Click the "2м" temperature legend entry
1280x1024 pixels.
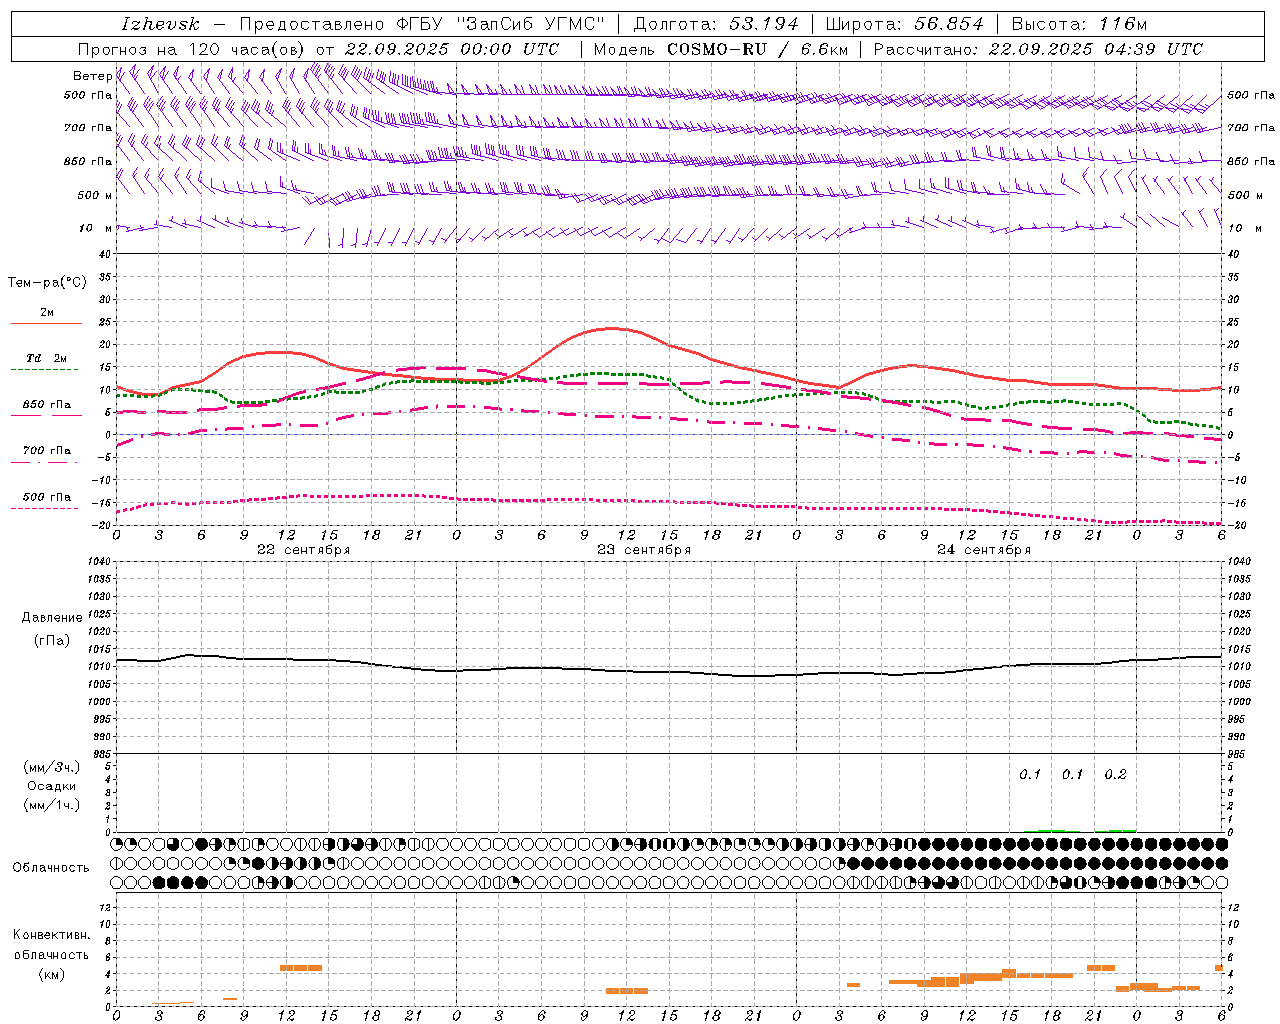tap(47, 313)
